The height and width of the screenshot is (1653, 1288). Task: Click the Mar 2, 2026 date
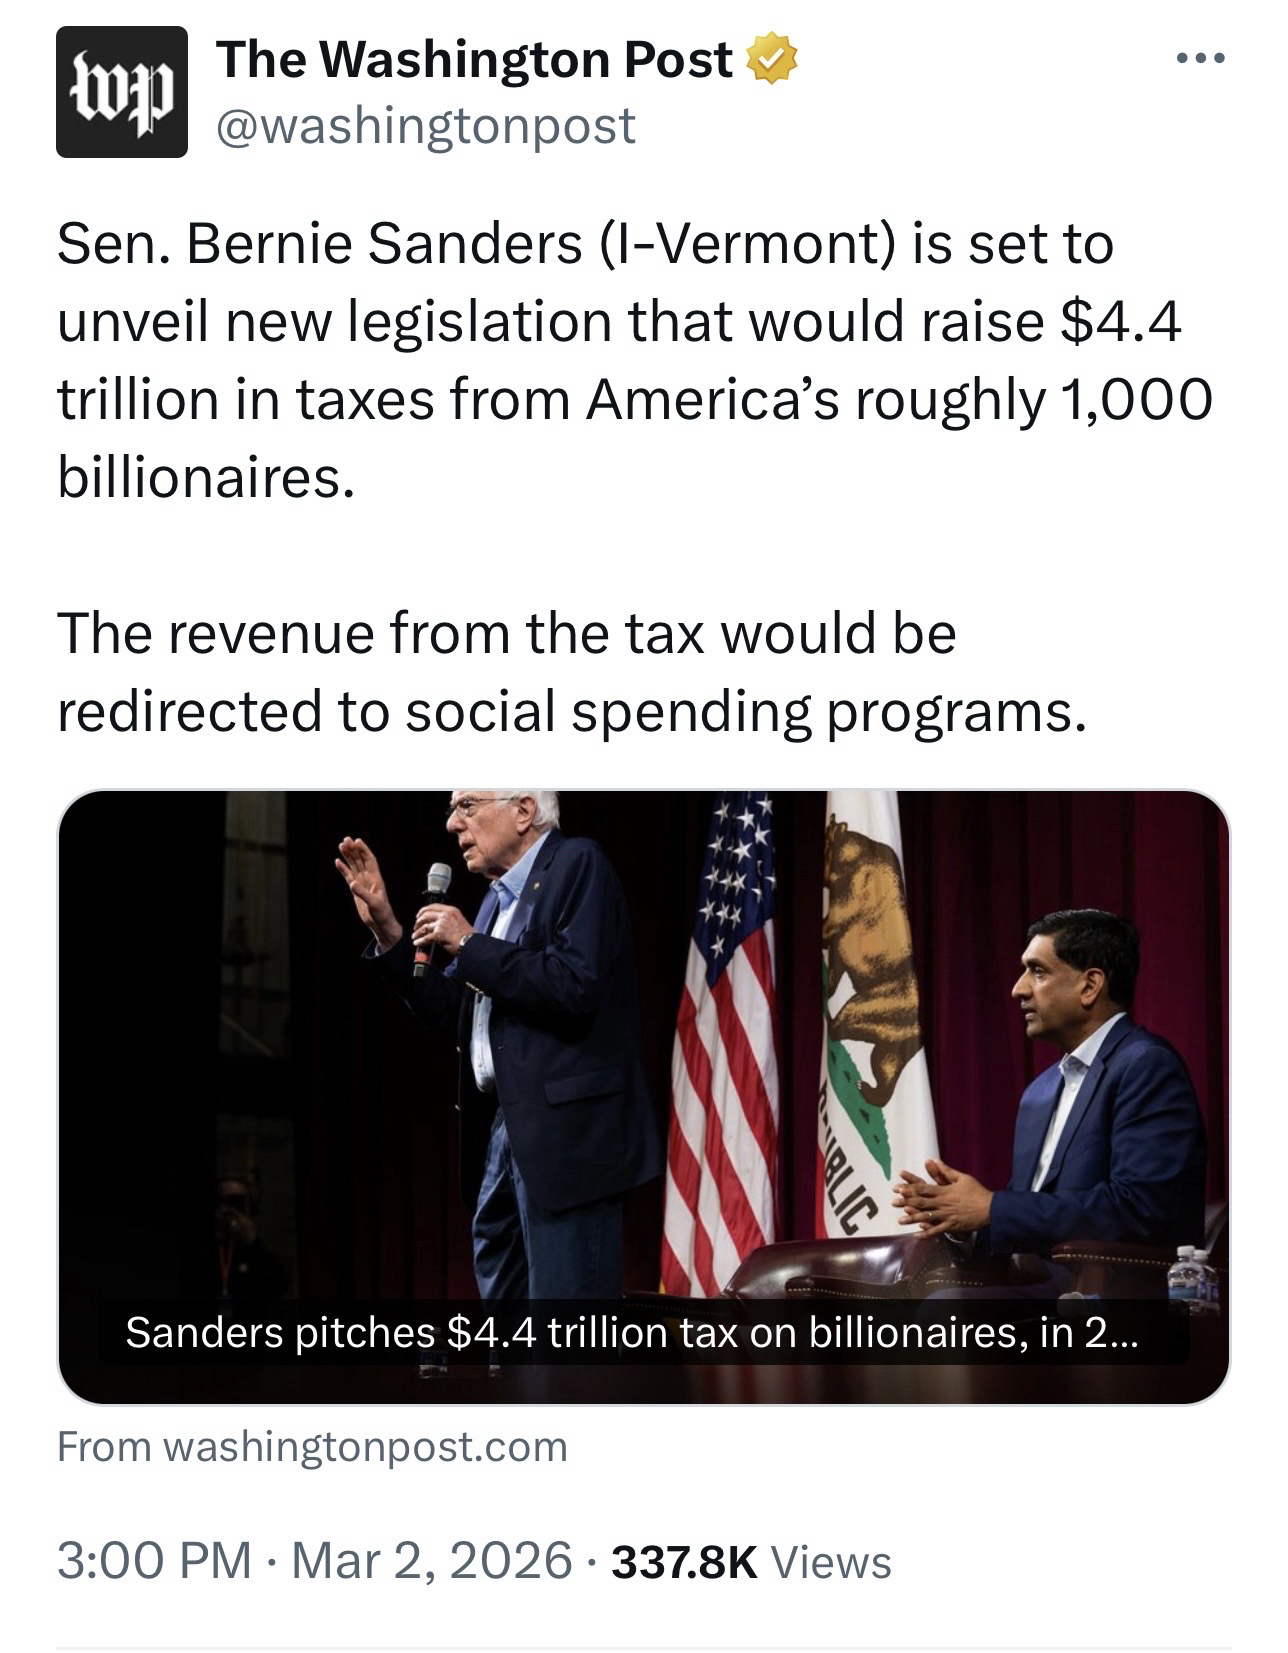click(x=432, y=1560)
